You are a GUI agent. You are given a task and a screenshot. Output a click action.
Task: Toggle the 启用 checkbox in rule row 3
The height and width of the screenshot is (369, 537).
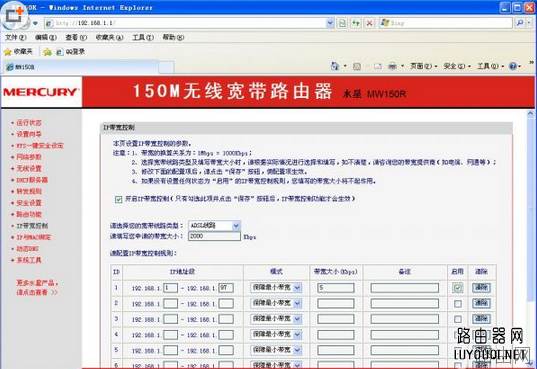pyautogui.click(x=458, y=319)
